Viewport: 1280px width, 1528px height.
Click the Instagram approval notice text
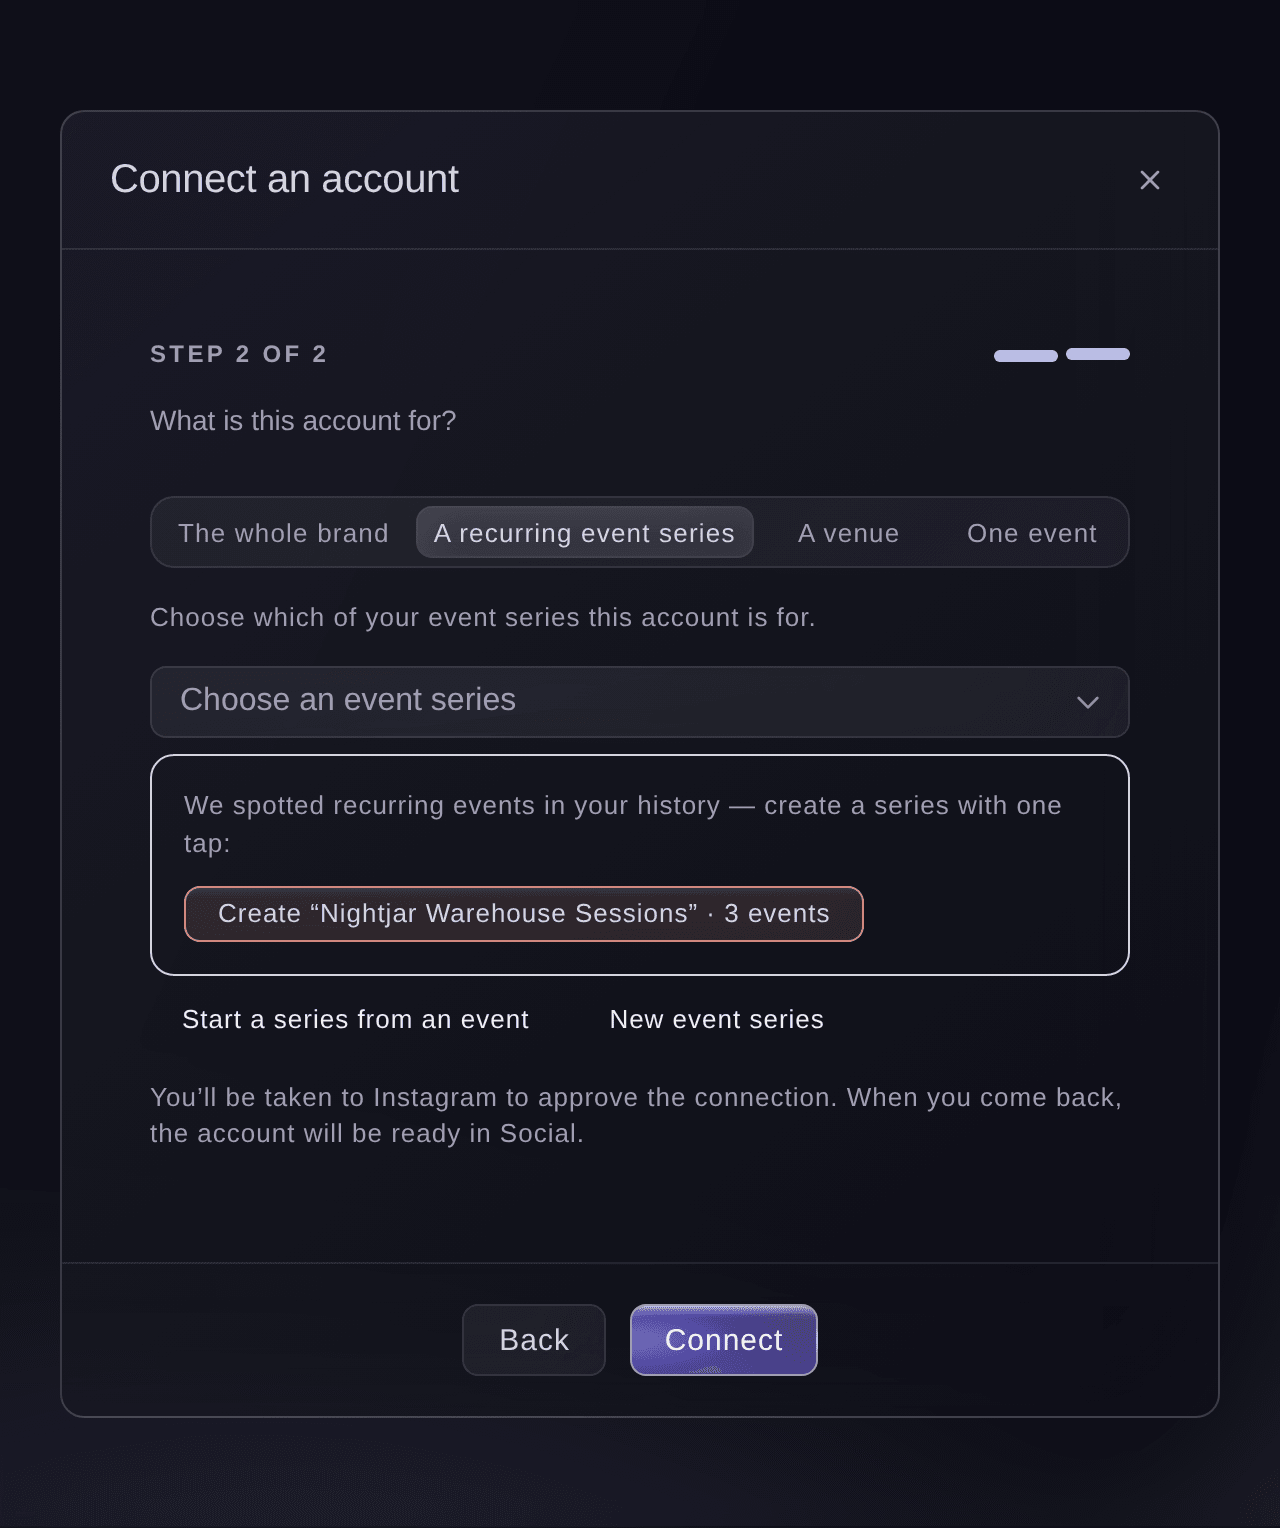point(636,1115)
